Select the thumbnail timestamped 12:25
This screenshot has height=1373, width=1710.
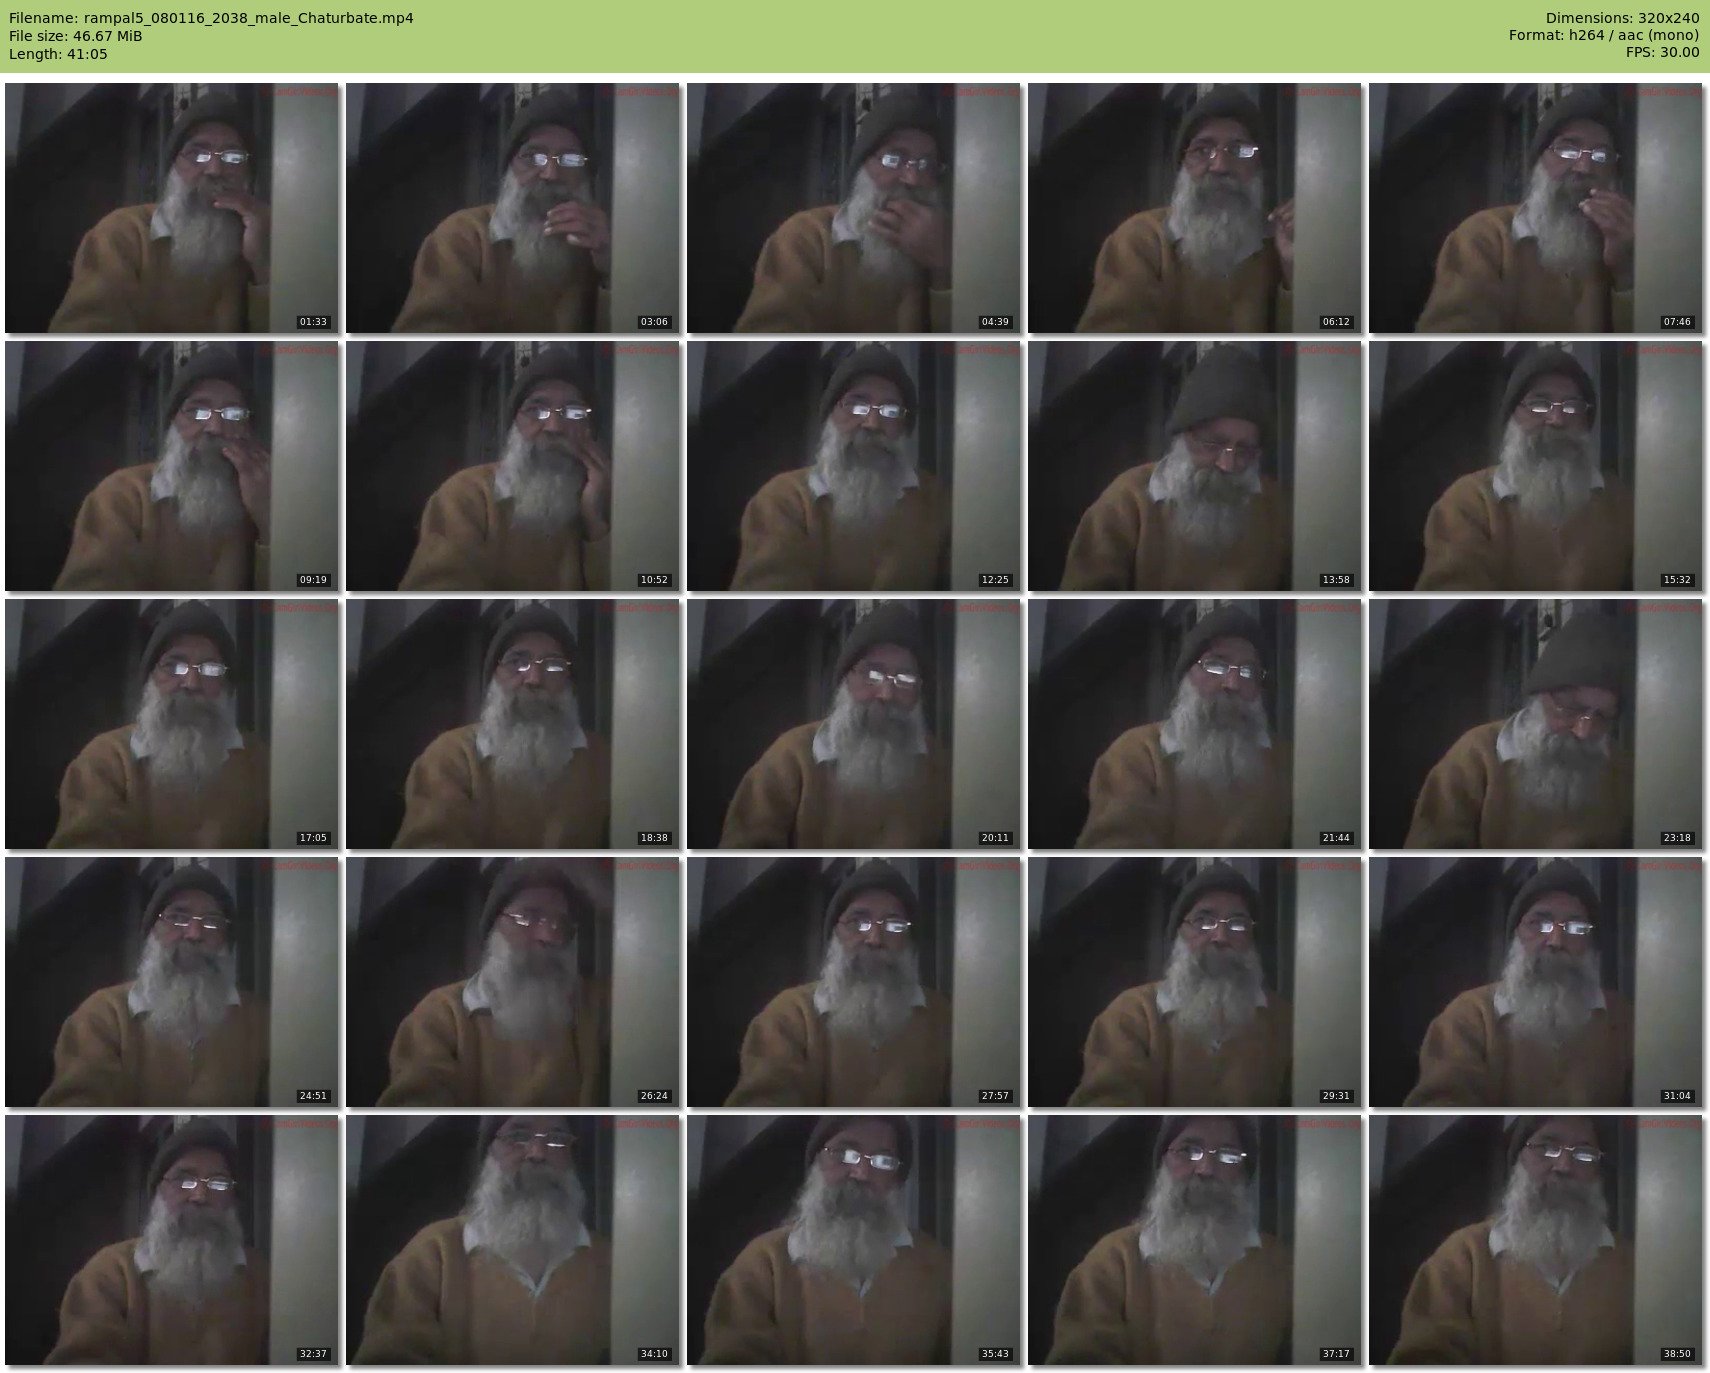click(x=853, y=466)
